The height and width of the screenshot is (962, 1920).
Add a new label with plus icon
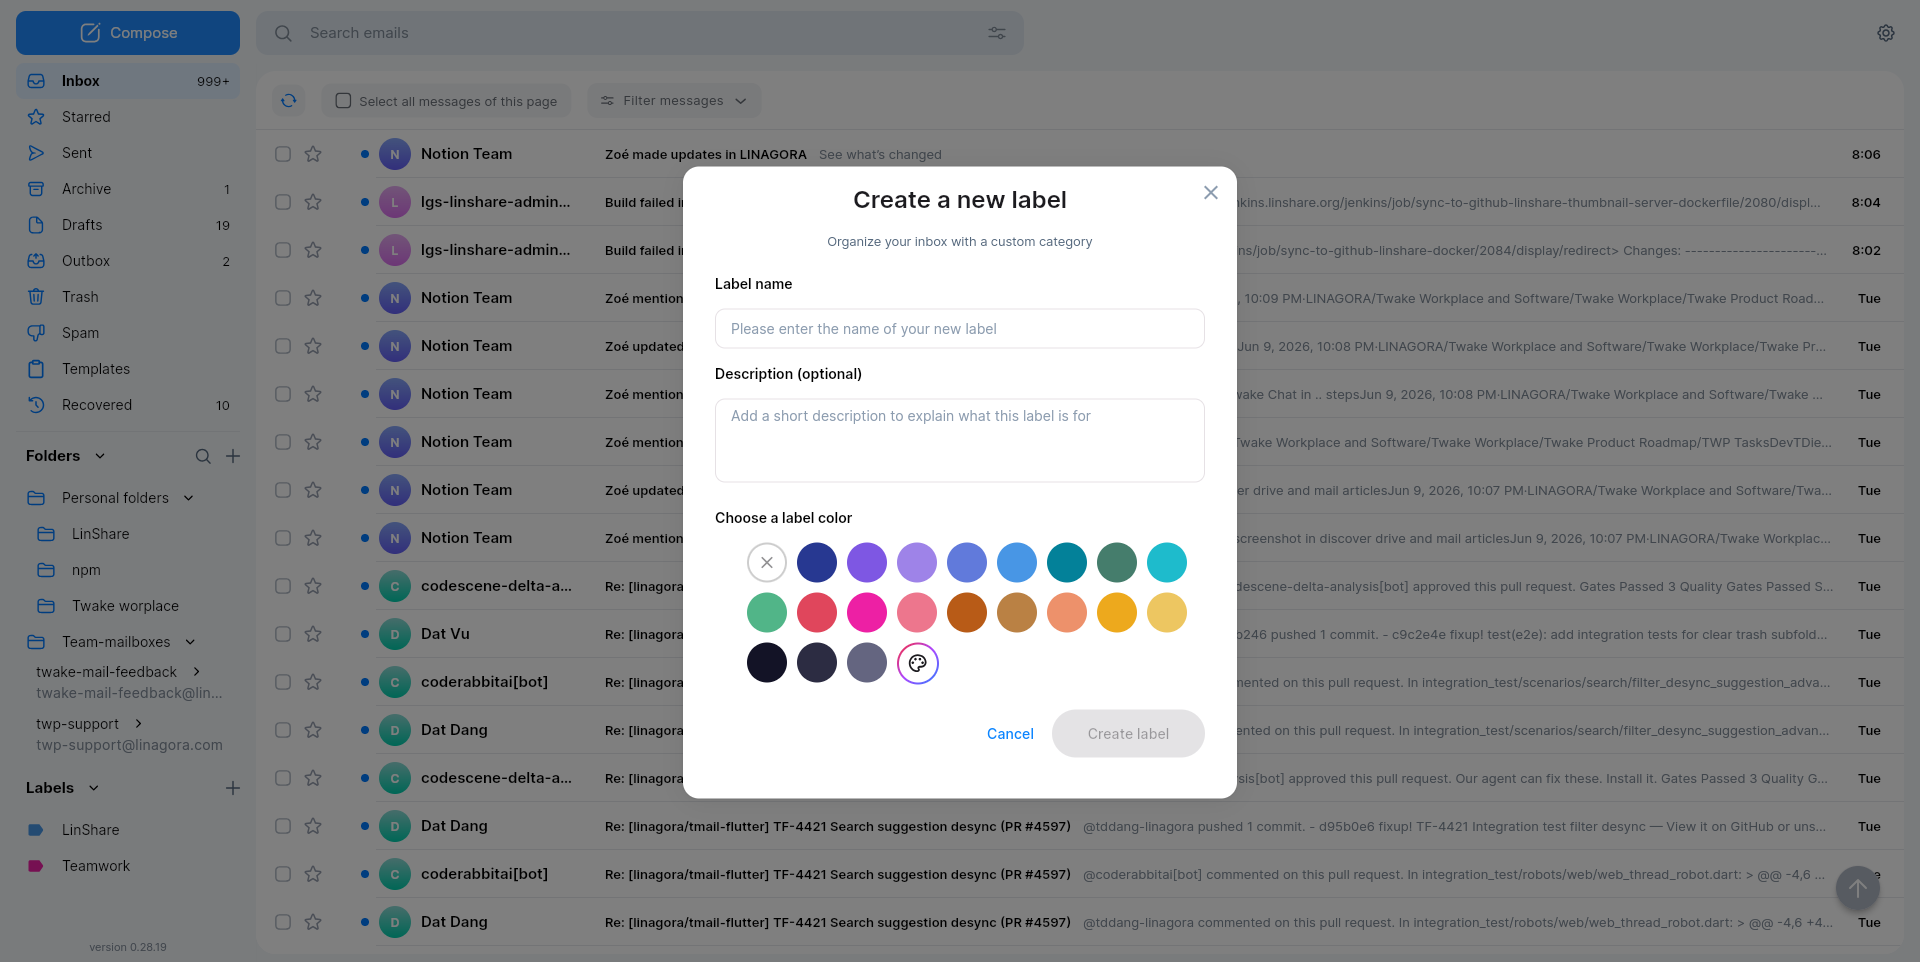coord(233,788)
